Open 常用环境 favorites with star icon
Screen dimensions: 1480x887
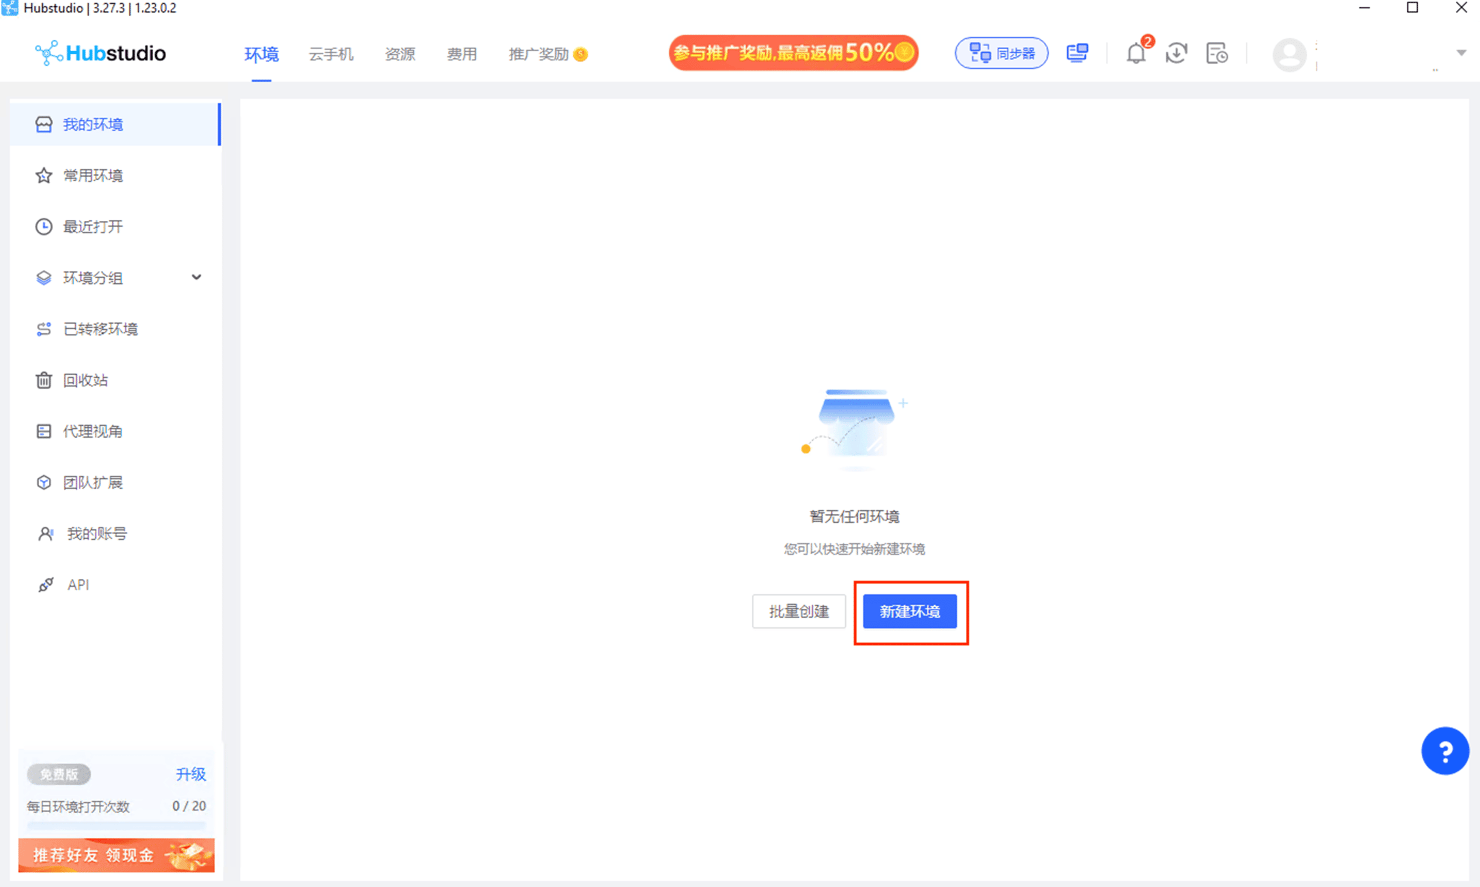click(x=92, y=176)
